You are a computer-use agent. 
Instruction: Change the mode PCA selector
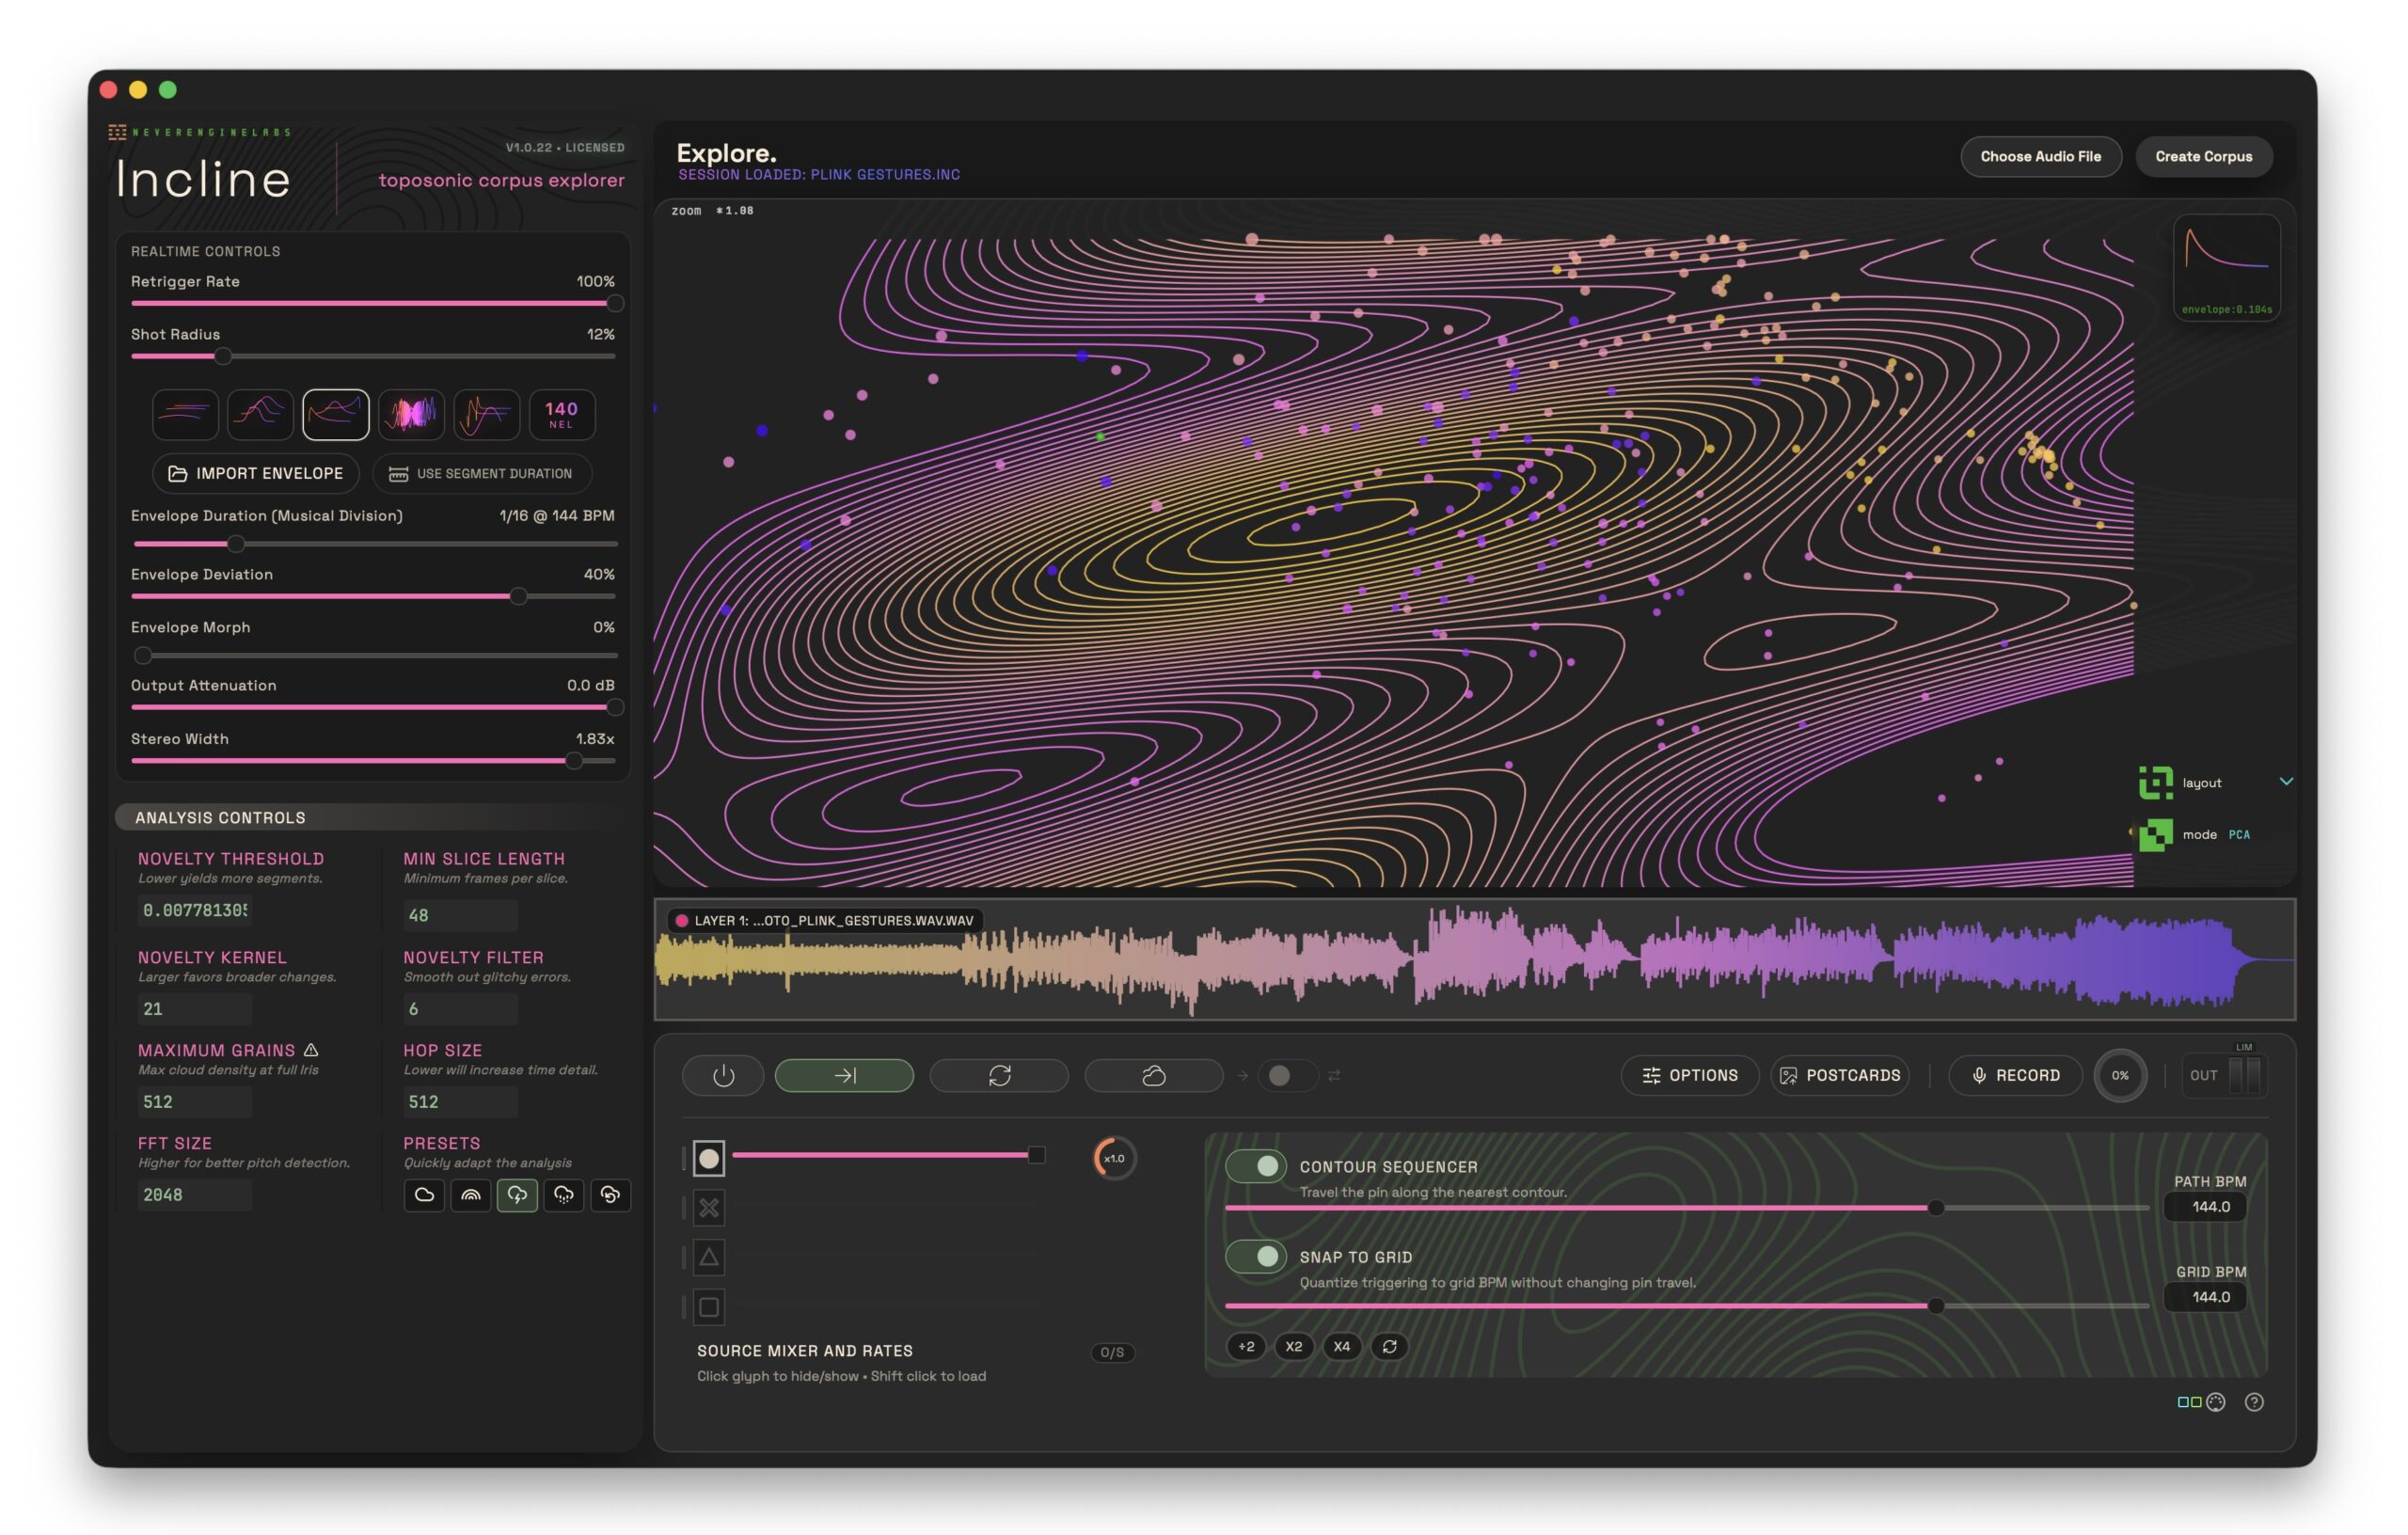click(2239, 834)
